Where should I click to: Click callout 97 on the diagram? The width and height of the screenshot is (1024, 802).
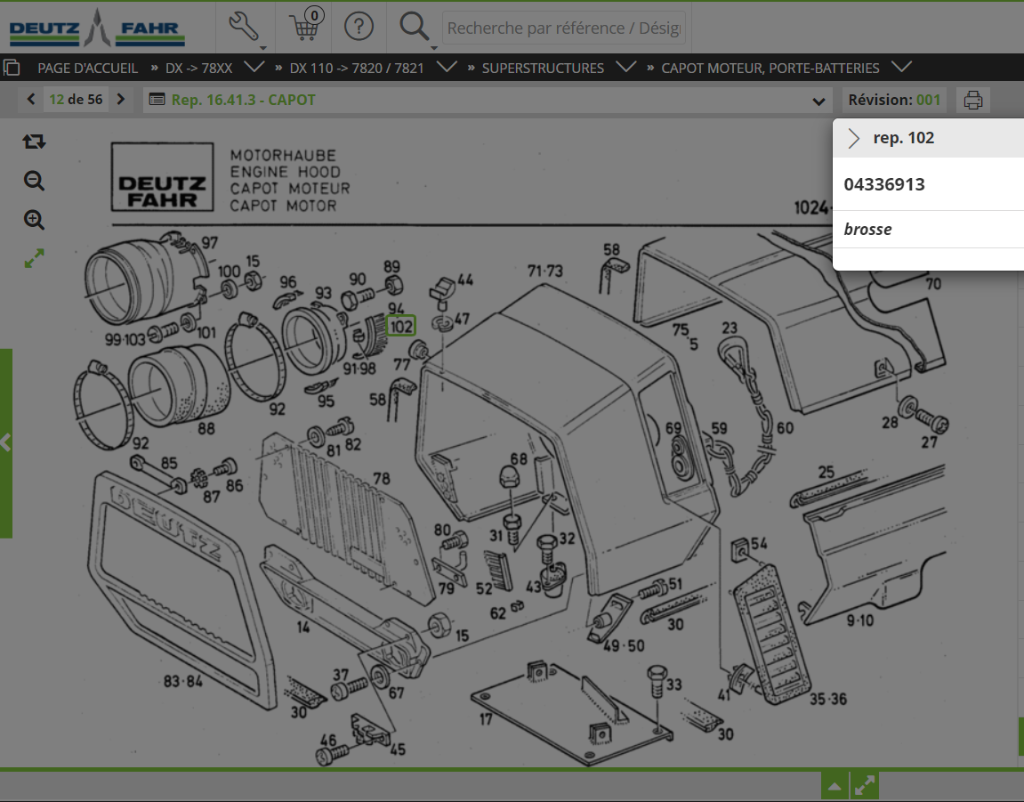pos(210,243)
